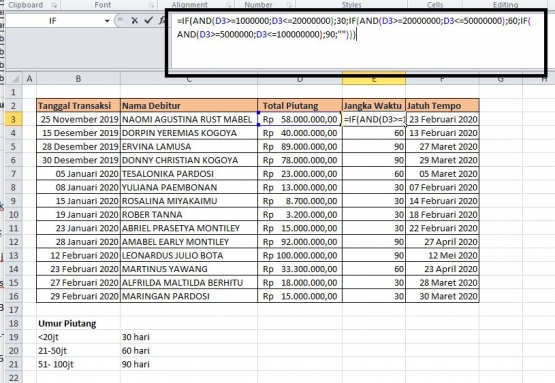This screenshot has height=383, width=555.
Task: Select row 3 header
Action: click(13, 119)
